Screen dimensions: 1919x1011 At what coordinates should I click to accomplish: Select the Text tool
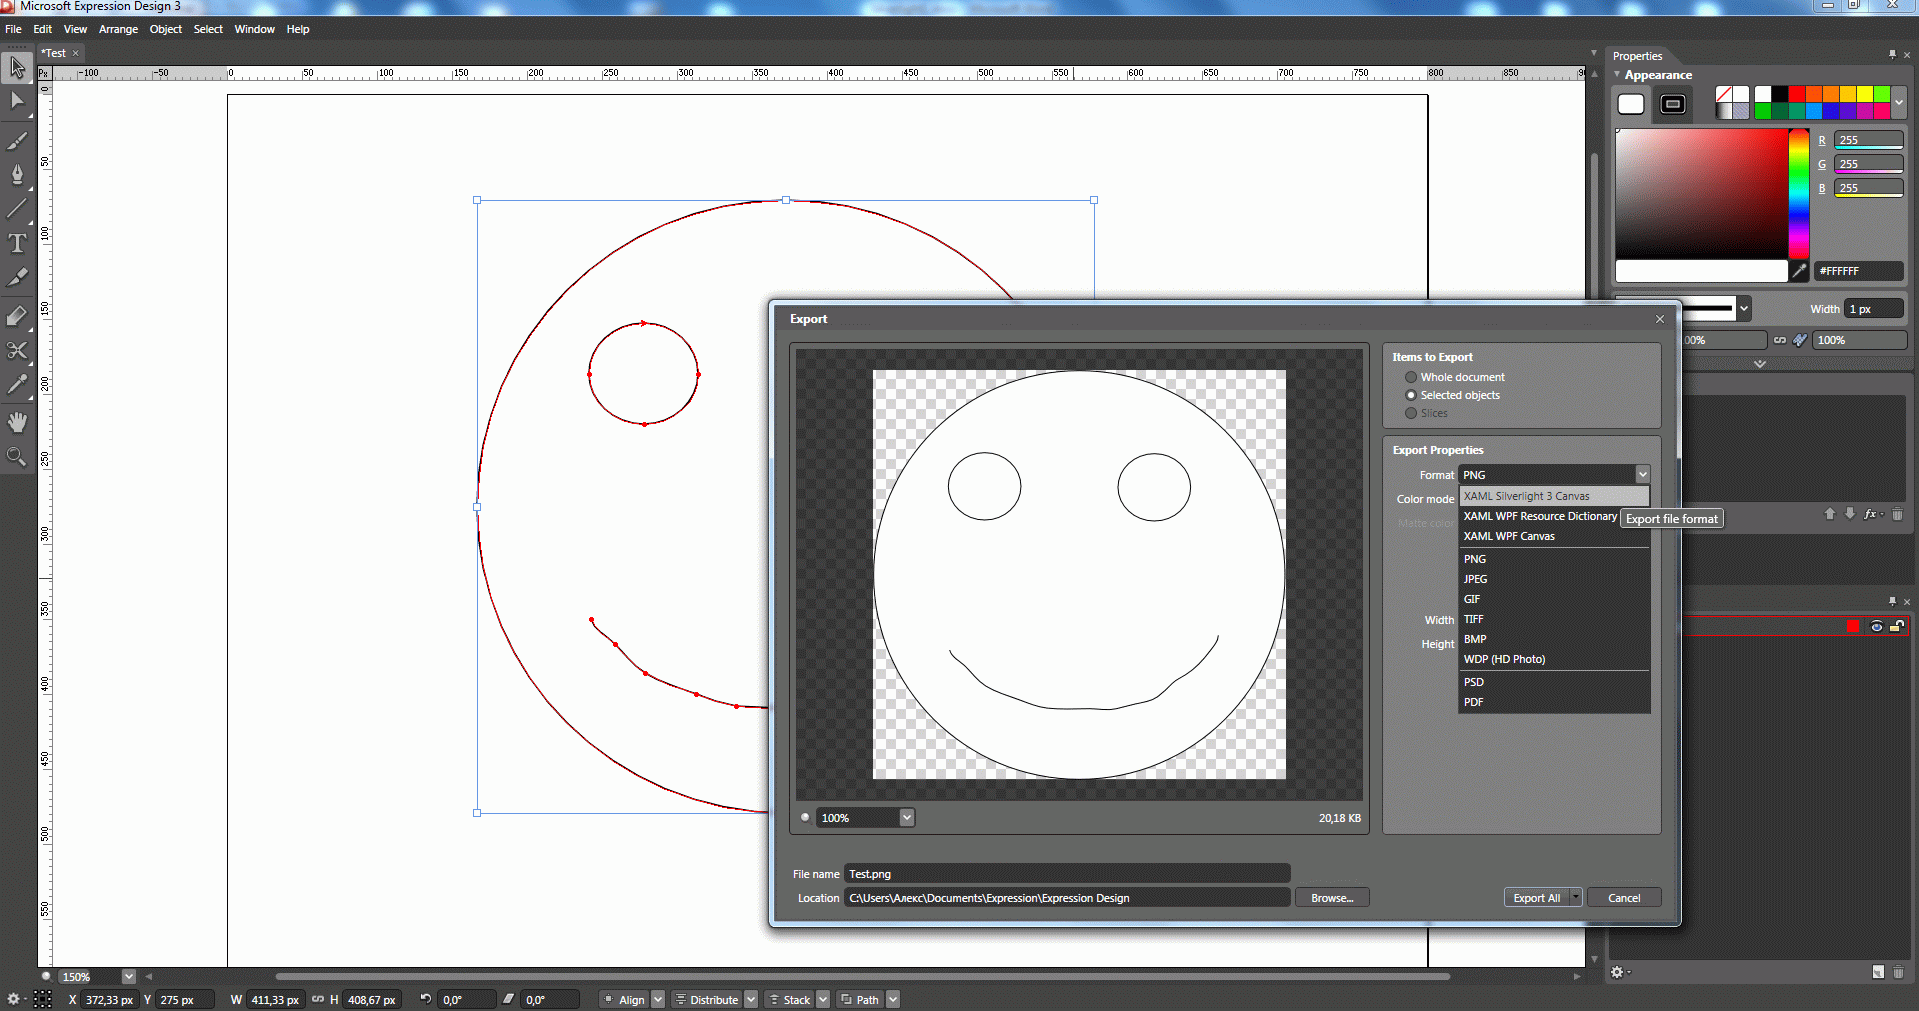pyautogui.click(x=17, y=243)
